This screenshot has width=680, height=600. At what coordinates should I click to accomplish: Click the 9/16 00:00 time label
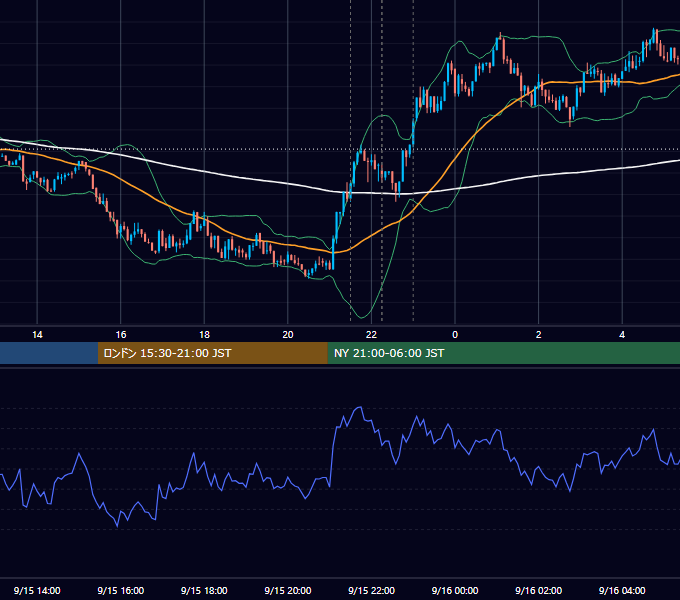455,590
